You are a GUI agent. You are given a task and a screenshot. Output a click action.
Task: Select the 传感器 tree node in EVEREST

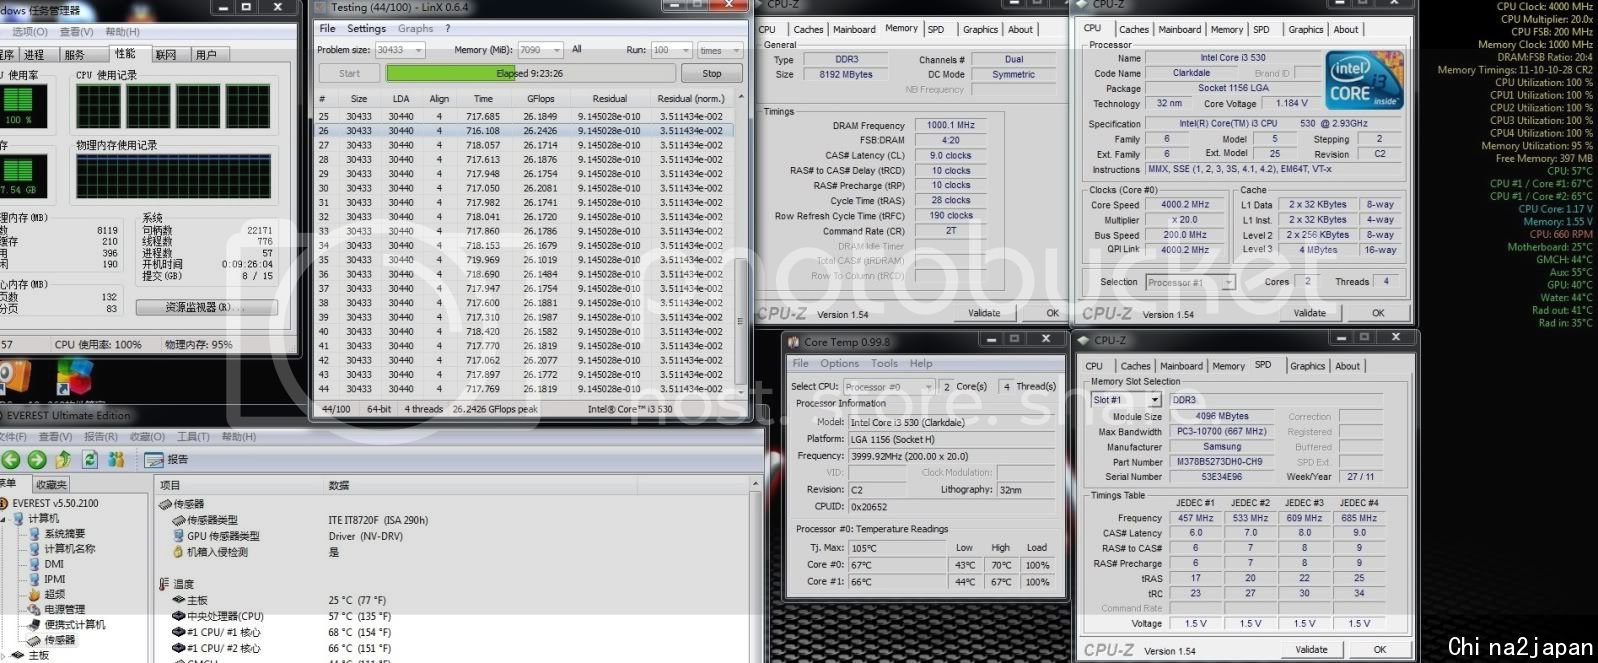coord(59,640)
